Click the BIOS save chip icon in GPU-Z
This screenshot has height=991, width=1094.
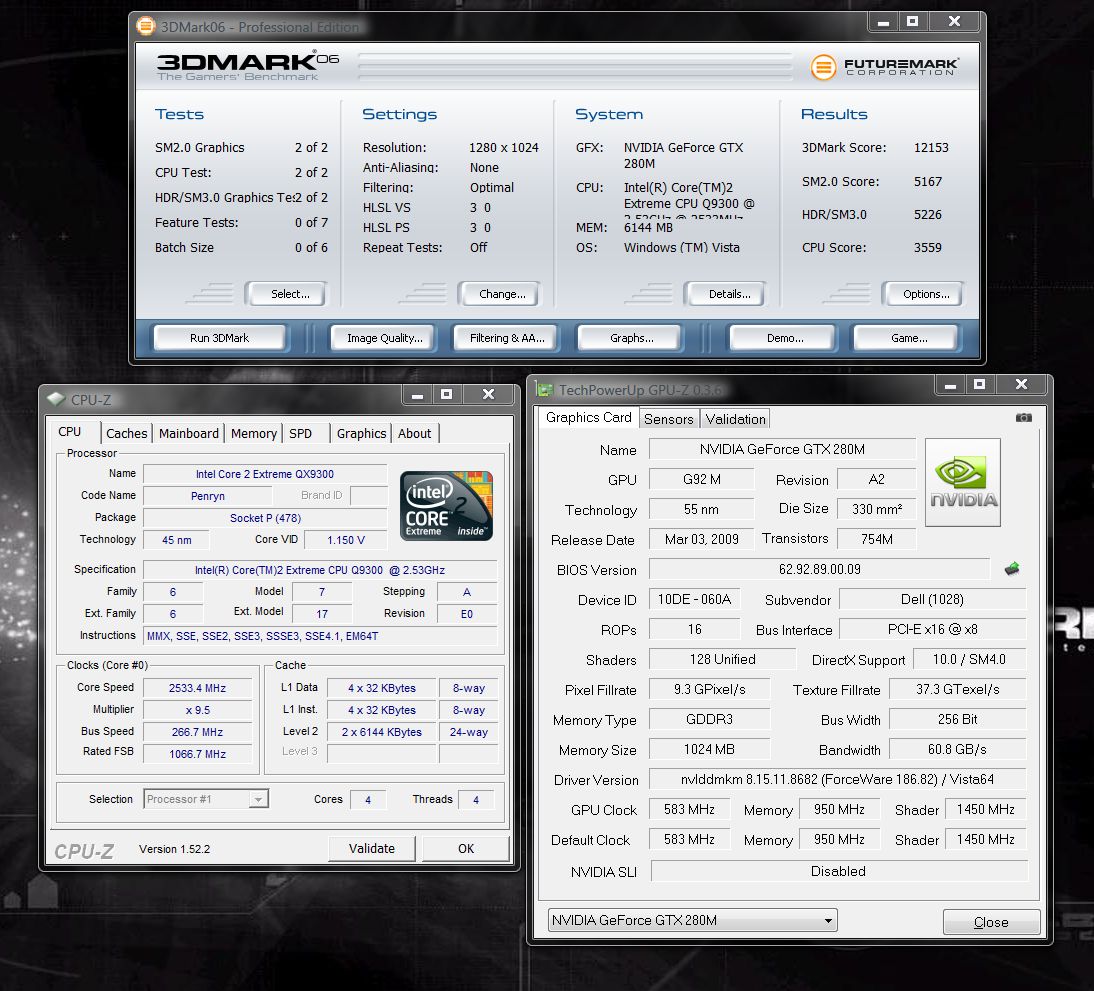[x=1012, y=569]
